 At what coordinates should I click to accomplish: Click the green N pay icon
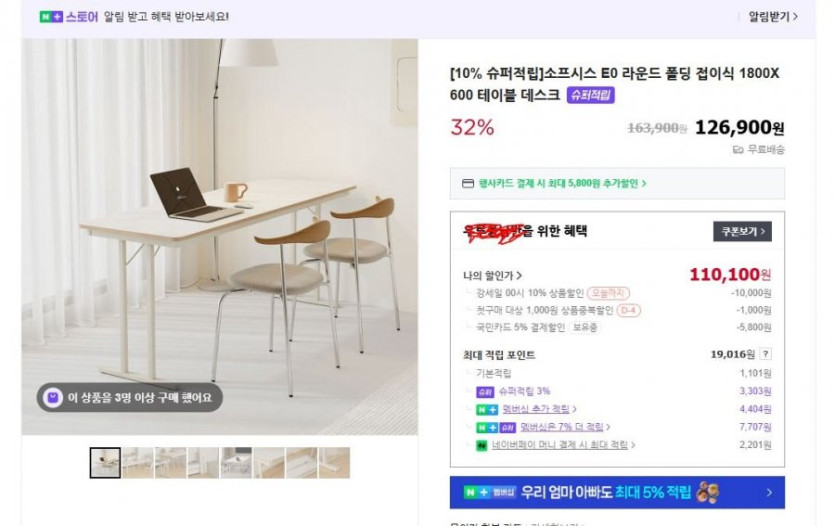point(481,446)
